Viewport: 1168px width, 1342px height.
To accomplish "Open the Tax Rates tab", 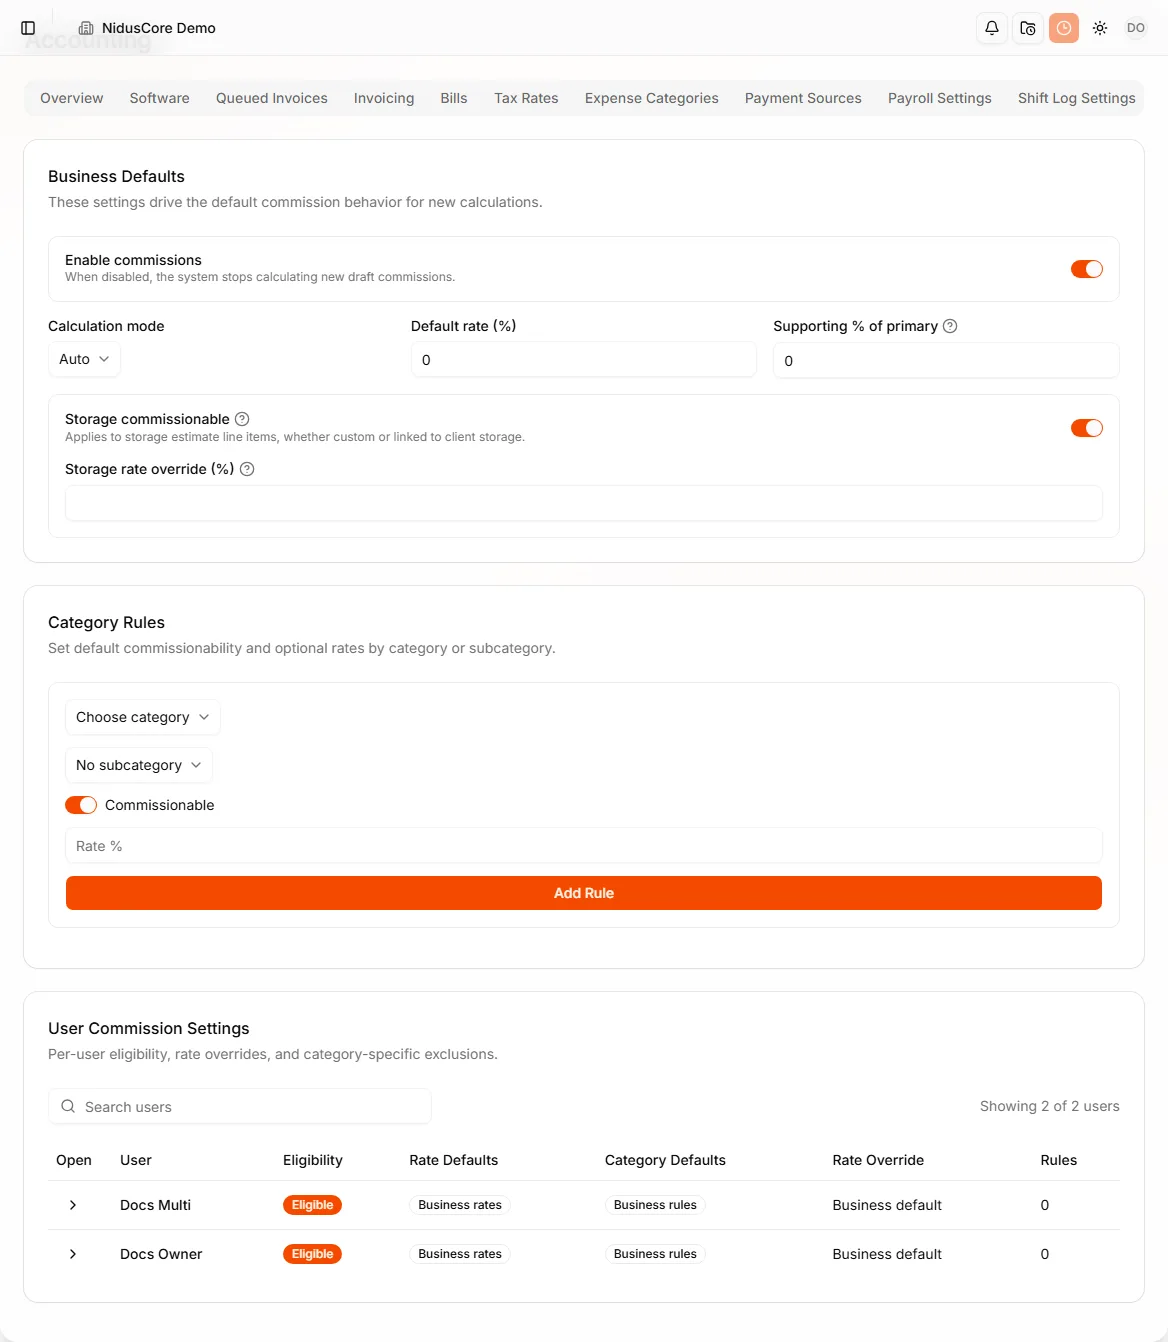I will point(526,98).
